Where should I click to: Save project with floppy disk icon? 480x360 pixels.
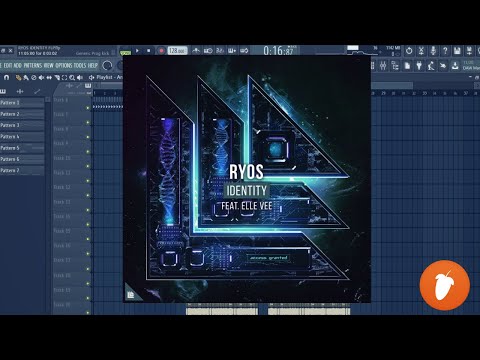point(457,51)
